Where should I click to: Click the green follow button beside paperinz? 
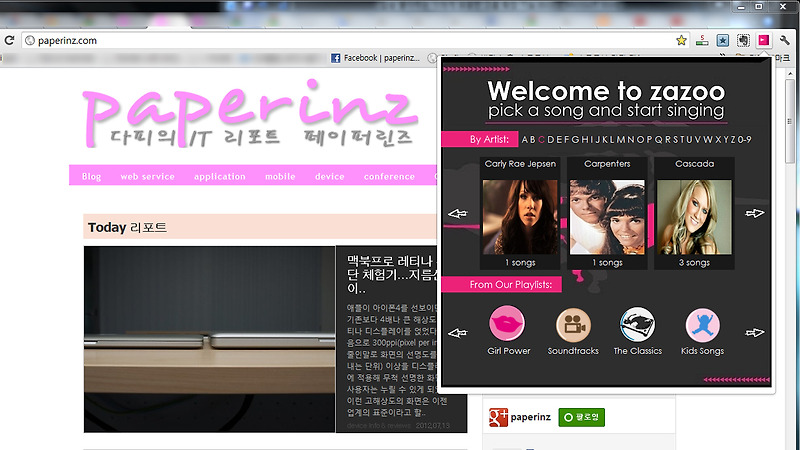(582, 417)
